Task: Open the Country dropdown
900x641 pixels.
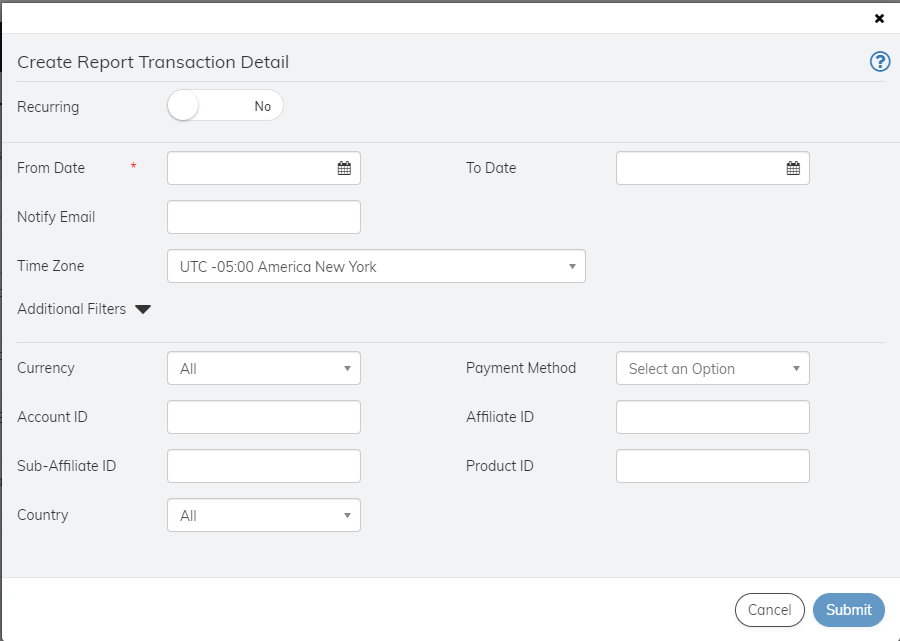Action: [263, 515]
